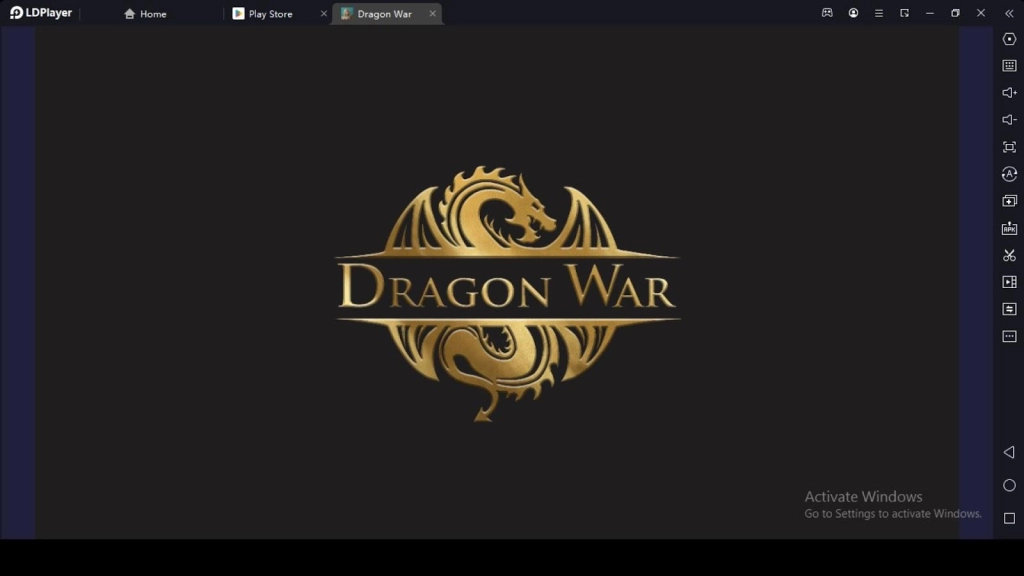Decrease the emulator volume
The image size is (1024, 576).
point(1009,120)
